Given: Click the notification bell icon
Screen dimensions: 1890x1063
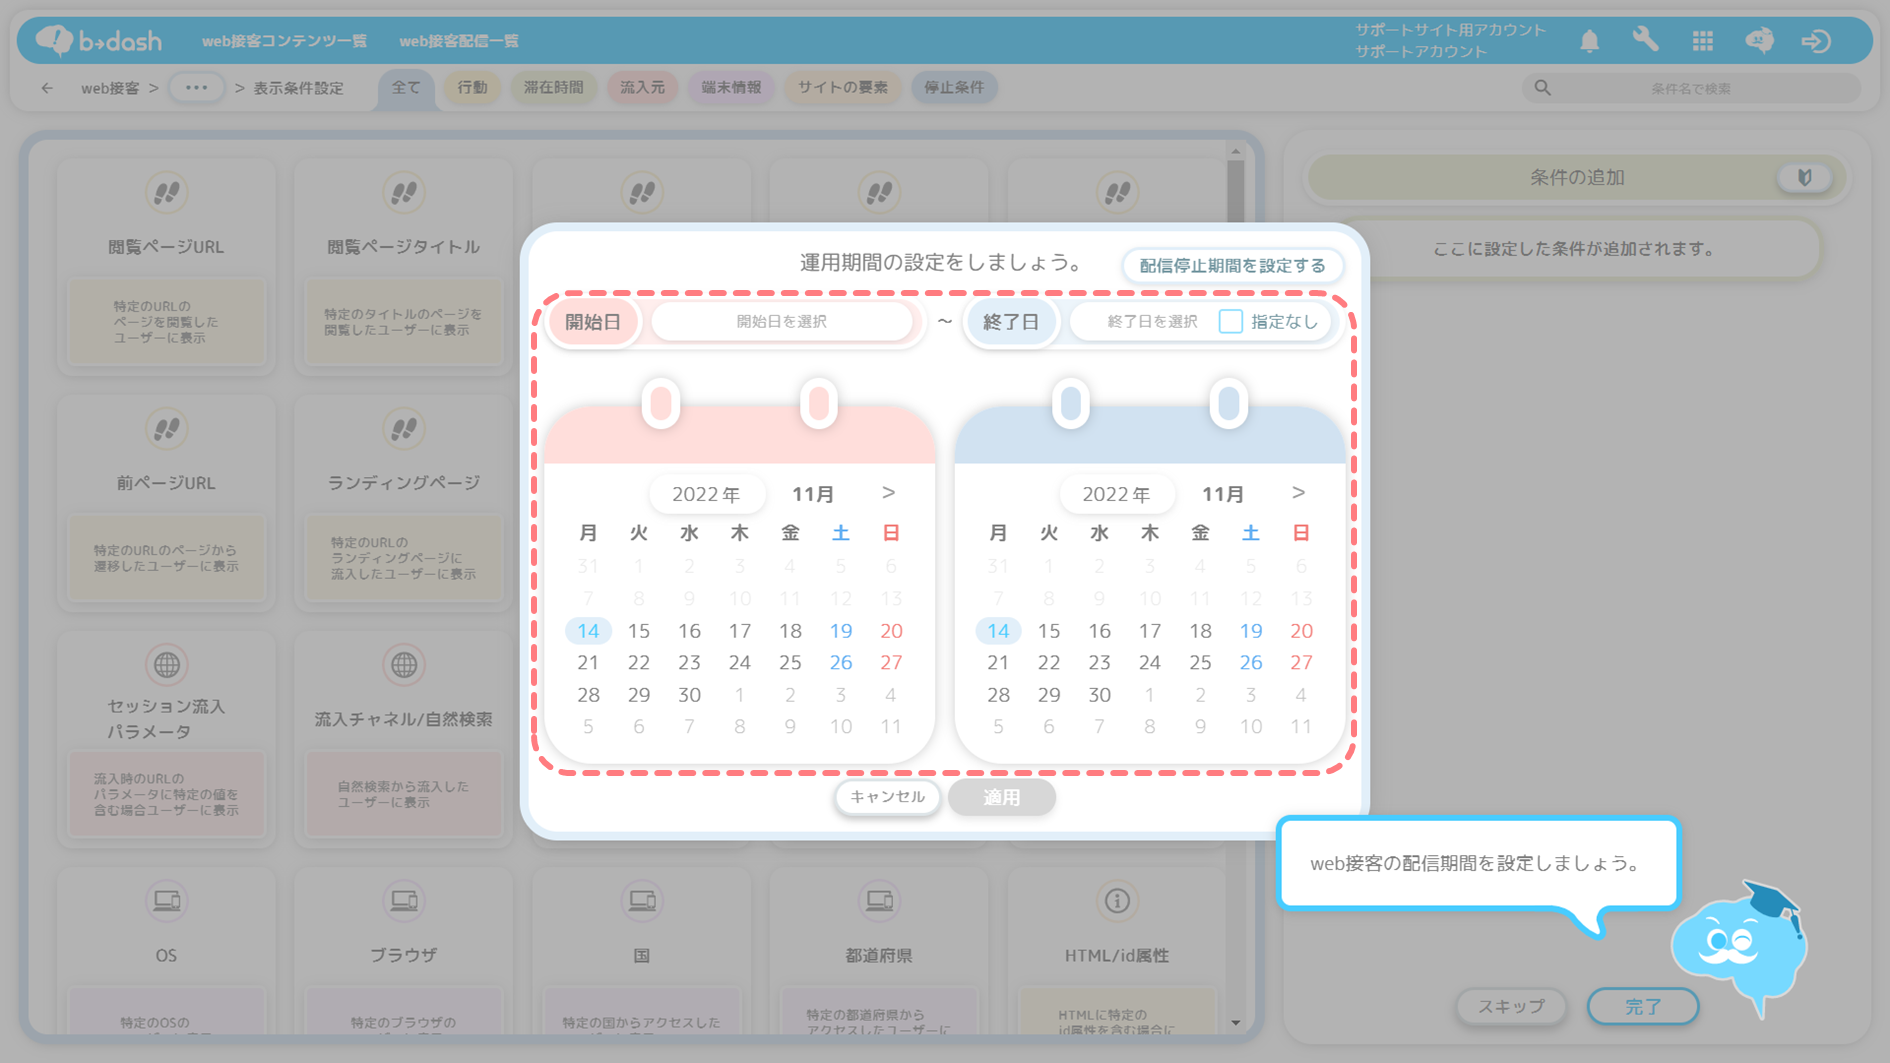Looking at the screenshot, I should (x=1589, y=41).
